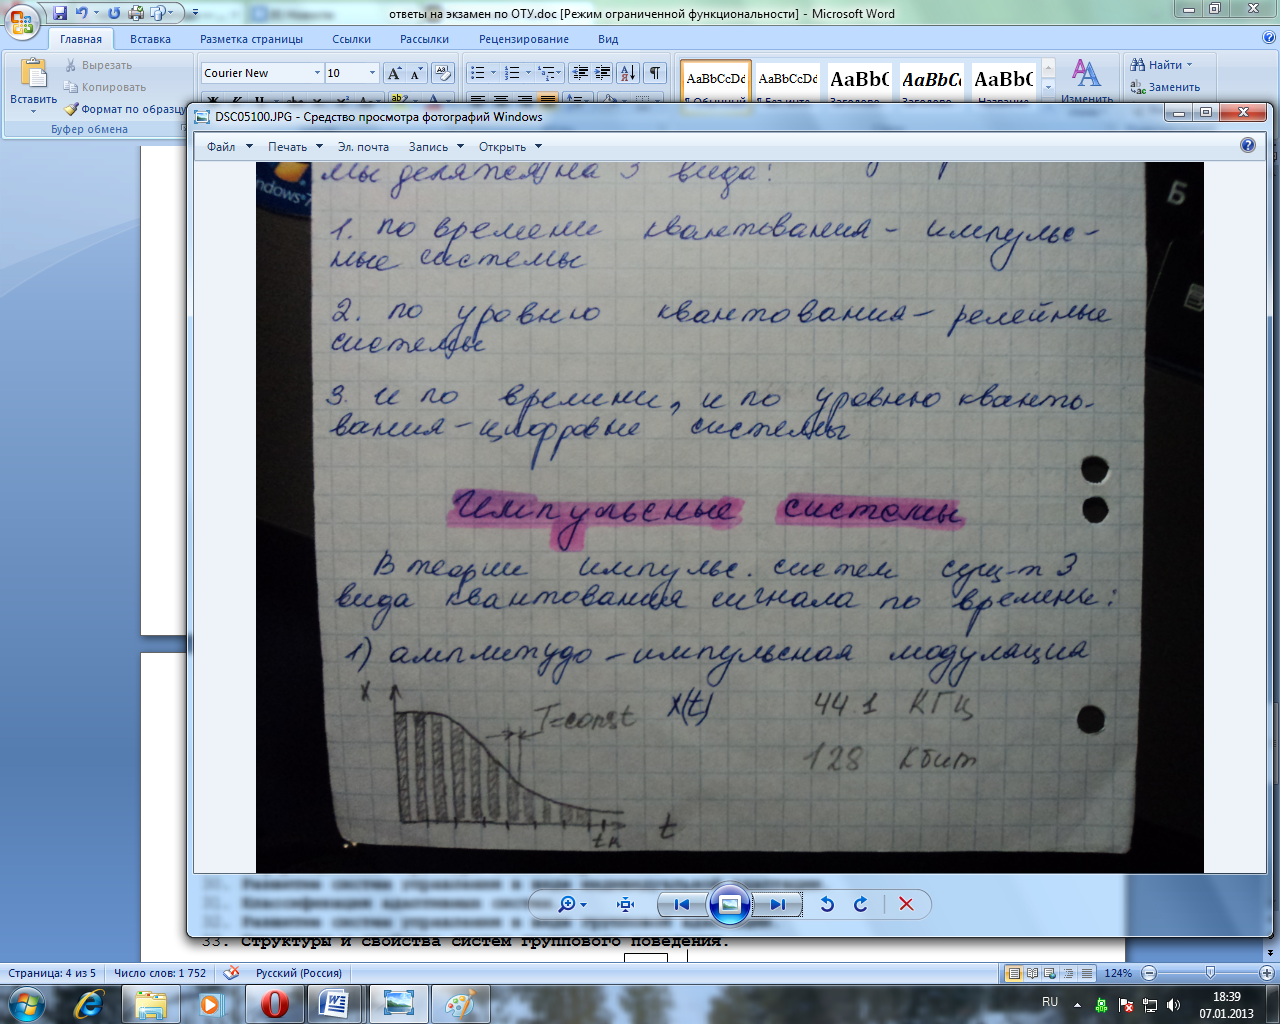Toggle Outline view in Word status bar
The height and width of the screenshot is (1024, 1280).
(x=1068, y=973)
